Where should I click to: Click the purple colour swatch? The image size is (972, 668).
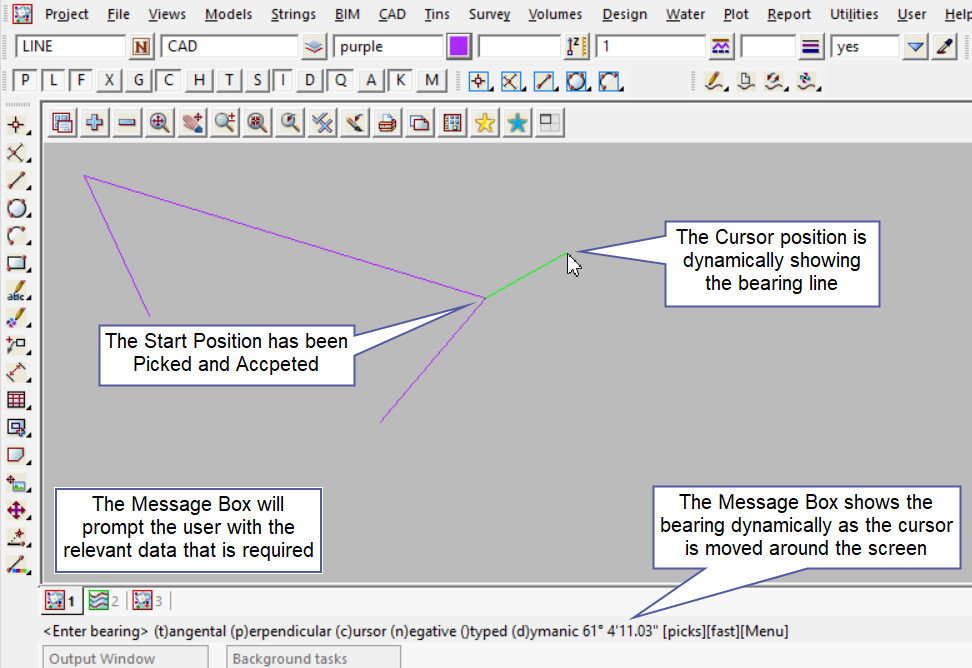point(459,46)
